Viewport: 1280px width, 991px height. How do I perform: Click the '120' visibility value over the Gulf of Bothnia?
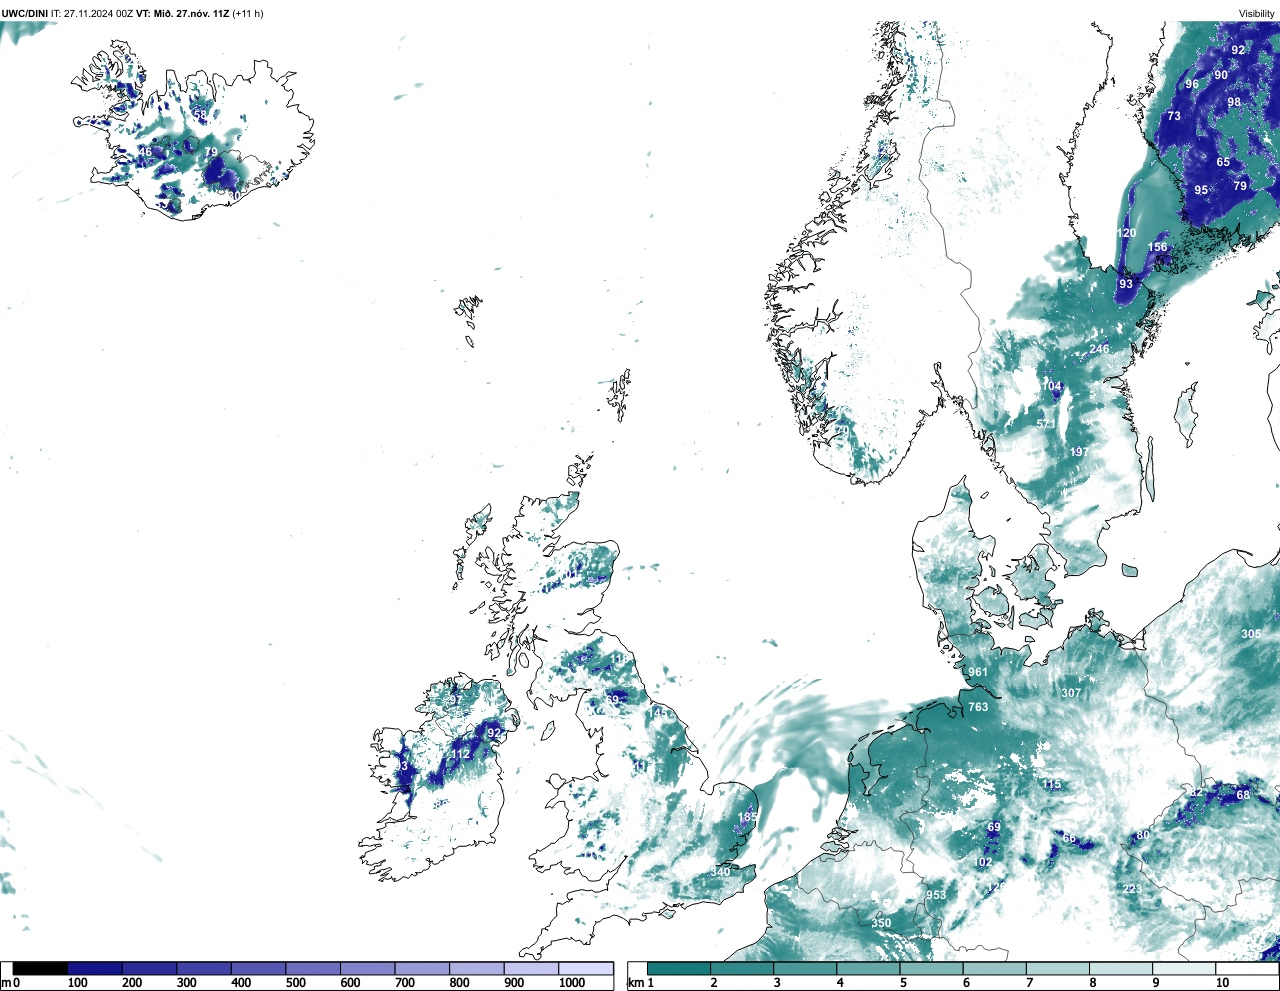coord(1126,233)
